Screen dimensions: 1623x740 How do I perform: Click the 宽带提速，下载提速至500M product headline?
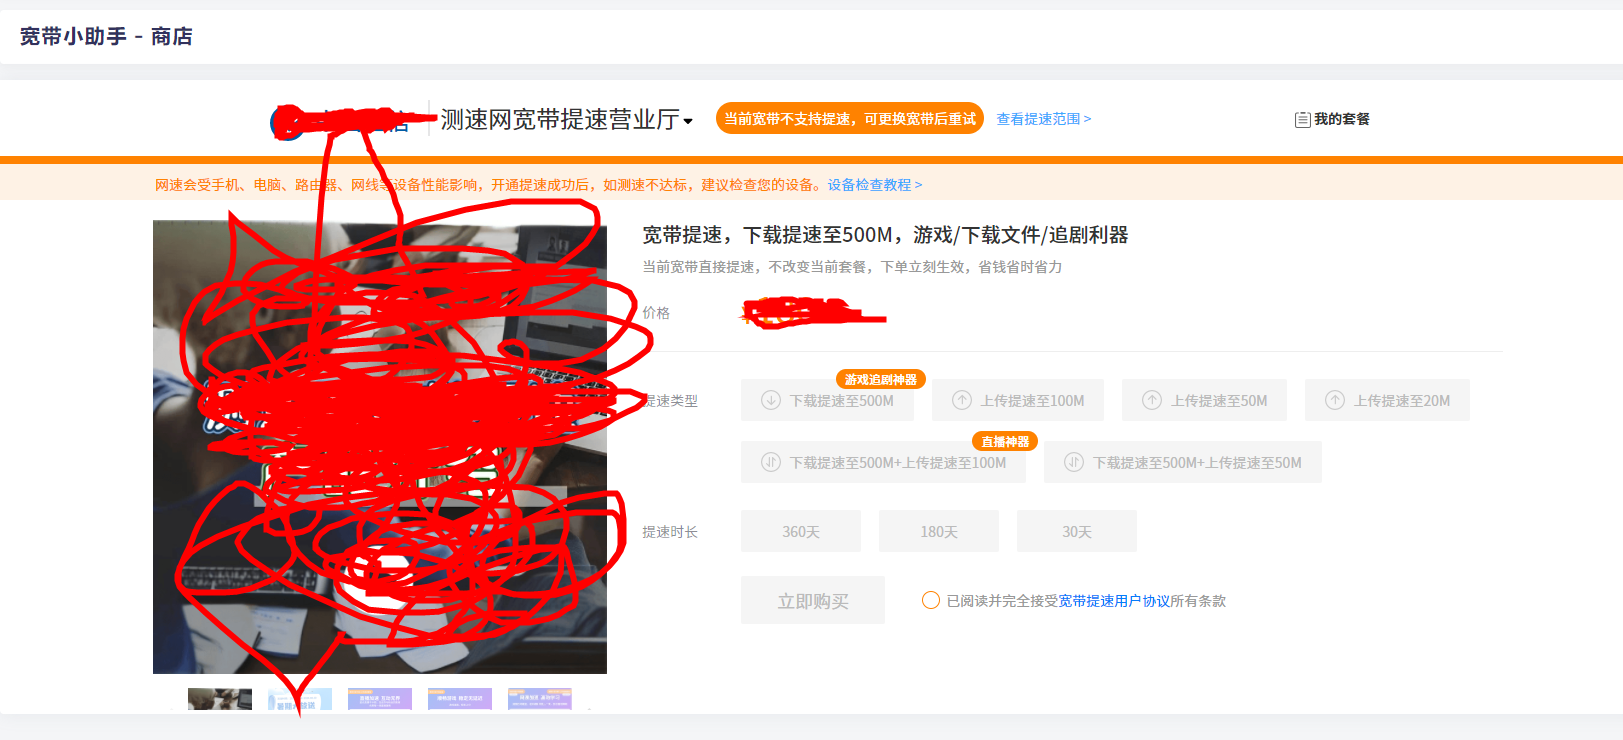point(885,235)
